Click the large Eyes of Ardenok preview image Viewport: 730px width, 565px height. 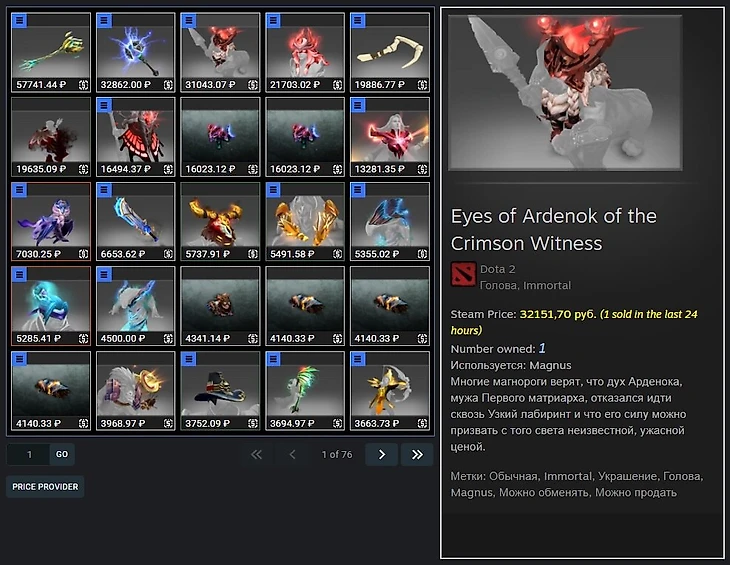click(x=565, y=93)
